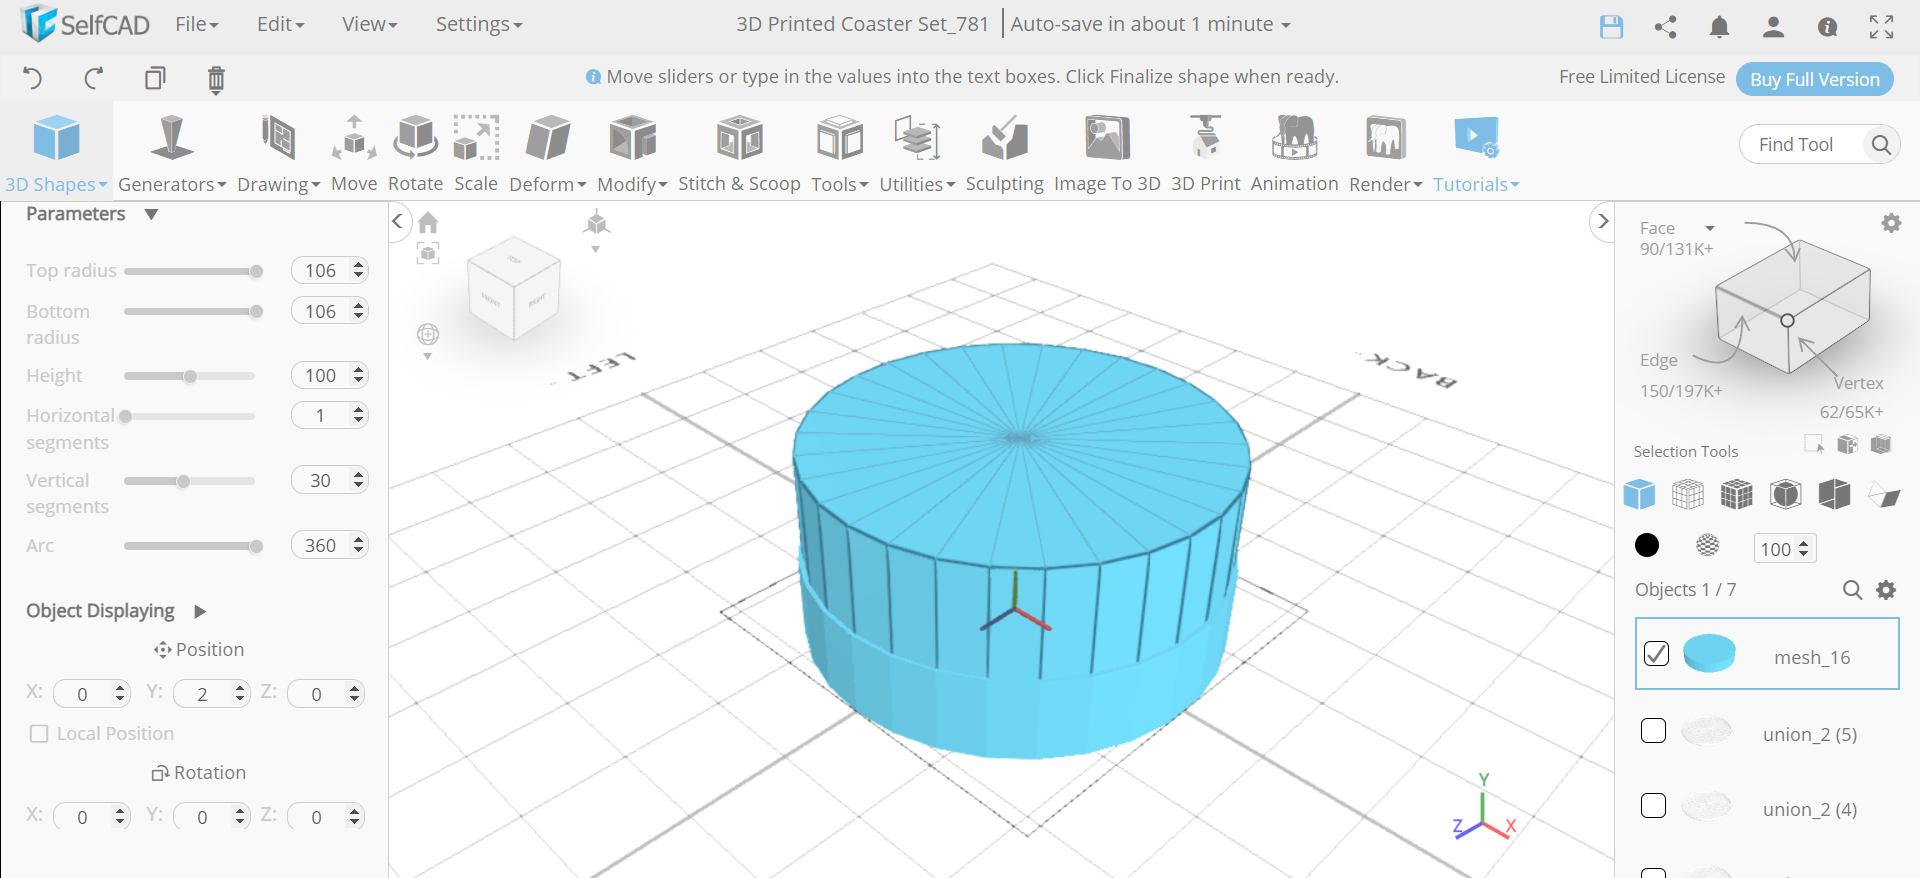Open the Drawing dropdown
The width and height of the screenshot is (1920, 878).
pyautogui.click(x=279, y=153)
